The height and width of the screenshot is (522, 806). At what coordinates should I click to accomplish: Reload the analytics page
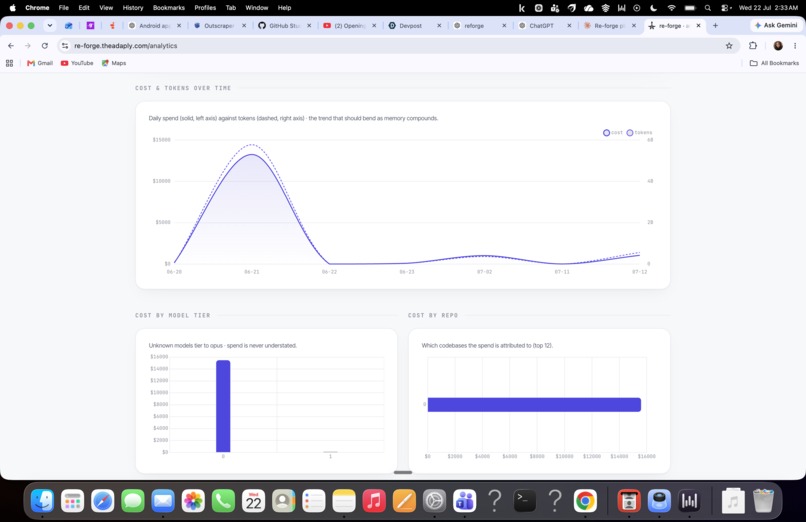[45, 46]
